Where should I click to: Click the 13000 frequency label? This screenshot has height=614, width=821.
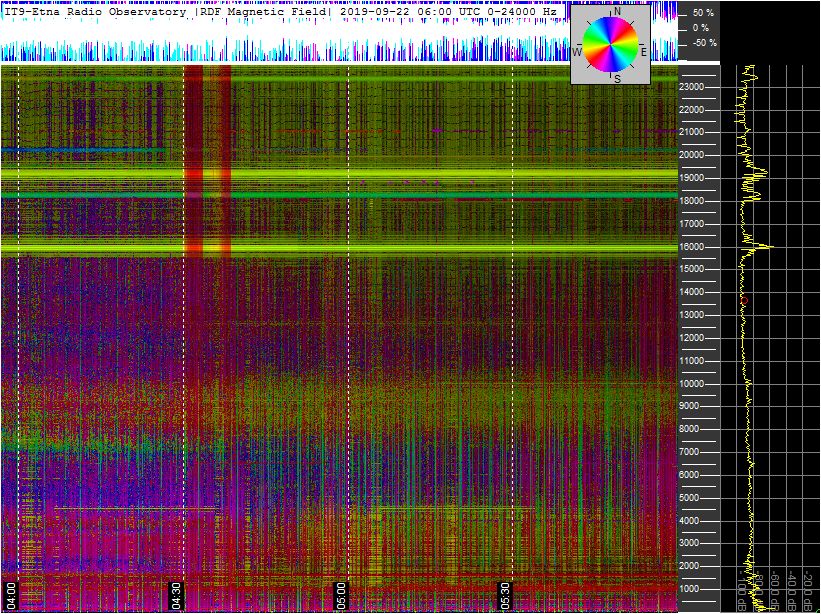point(692,315)
